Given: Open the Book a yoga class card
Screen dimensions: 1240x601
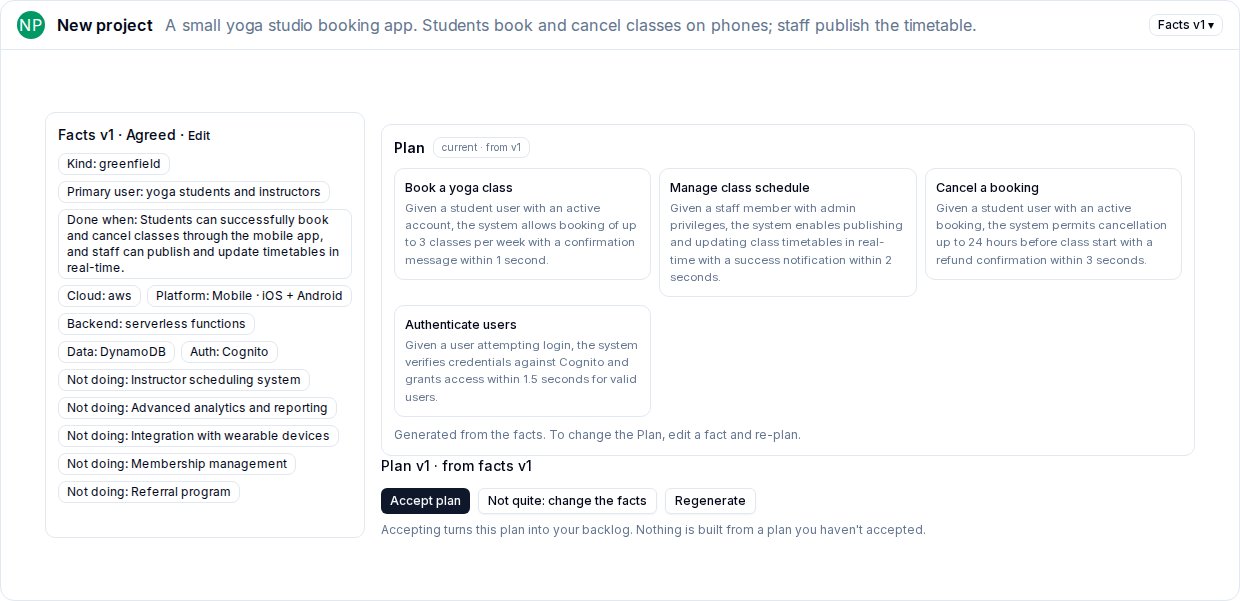Looking at the screenshot, I should [522, 224].
